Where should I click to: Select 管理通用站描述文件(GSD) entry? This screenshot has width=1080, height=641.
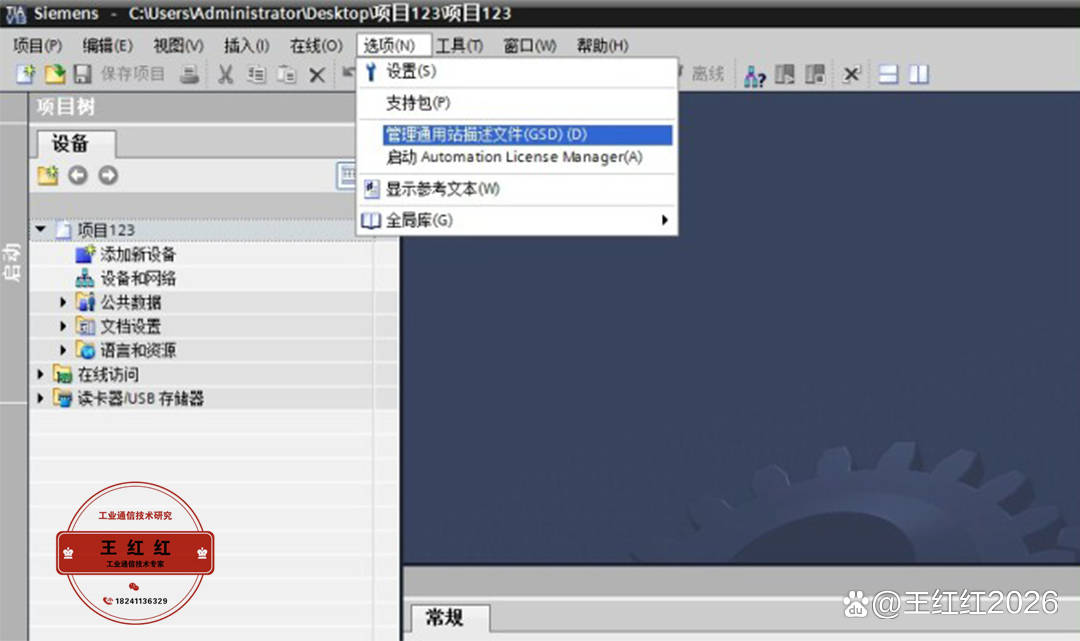tap(527, 134)
